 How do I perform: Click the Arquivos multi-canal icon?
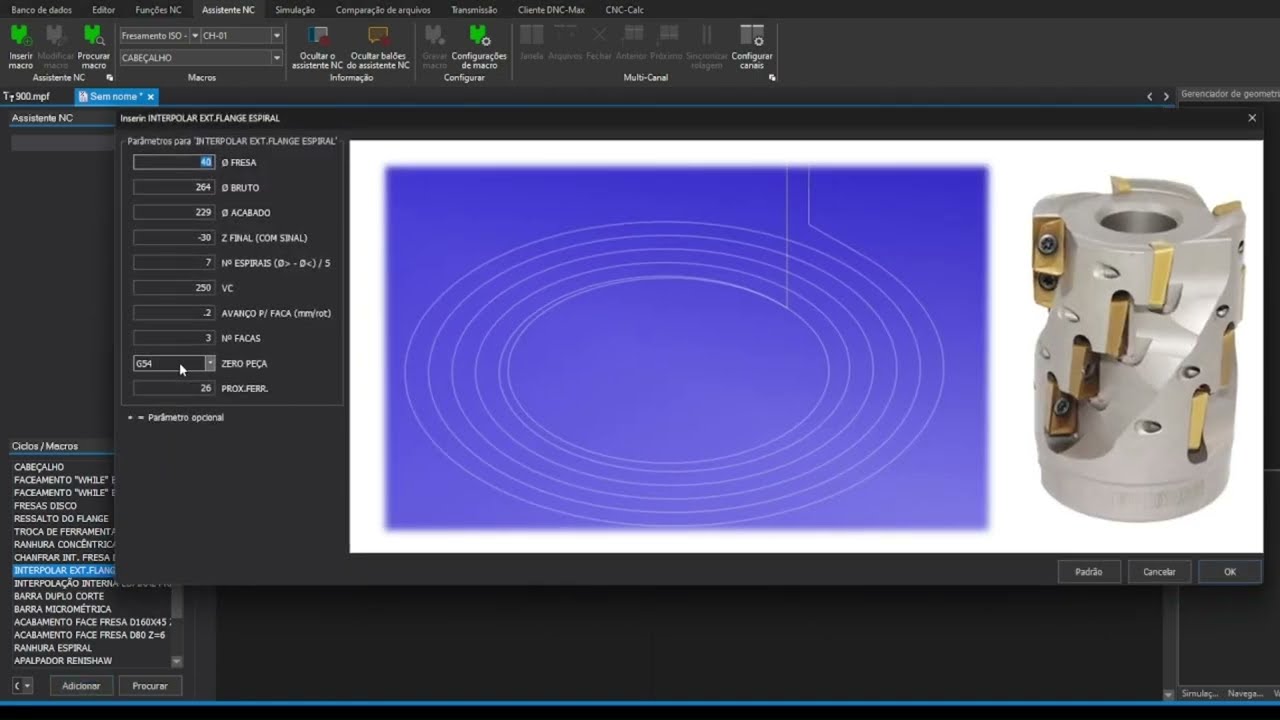565,42
